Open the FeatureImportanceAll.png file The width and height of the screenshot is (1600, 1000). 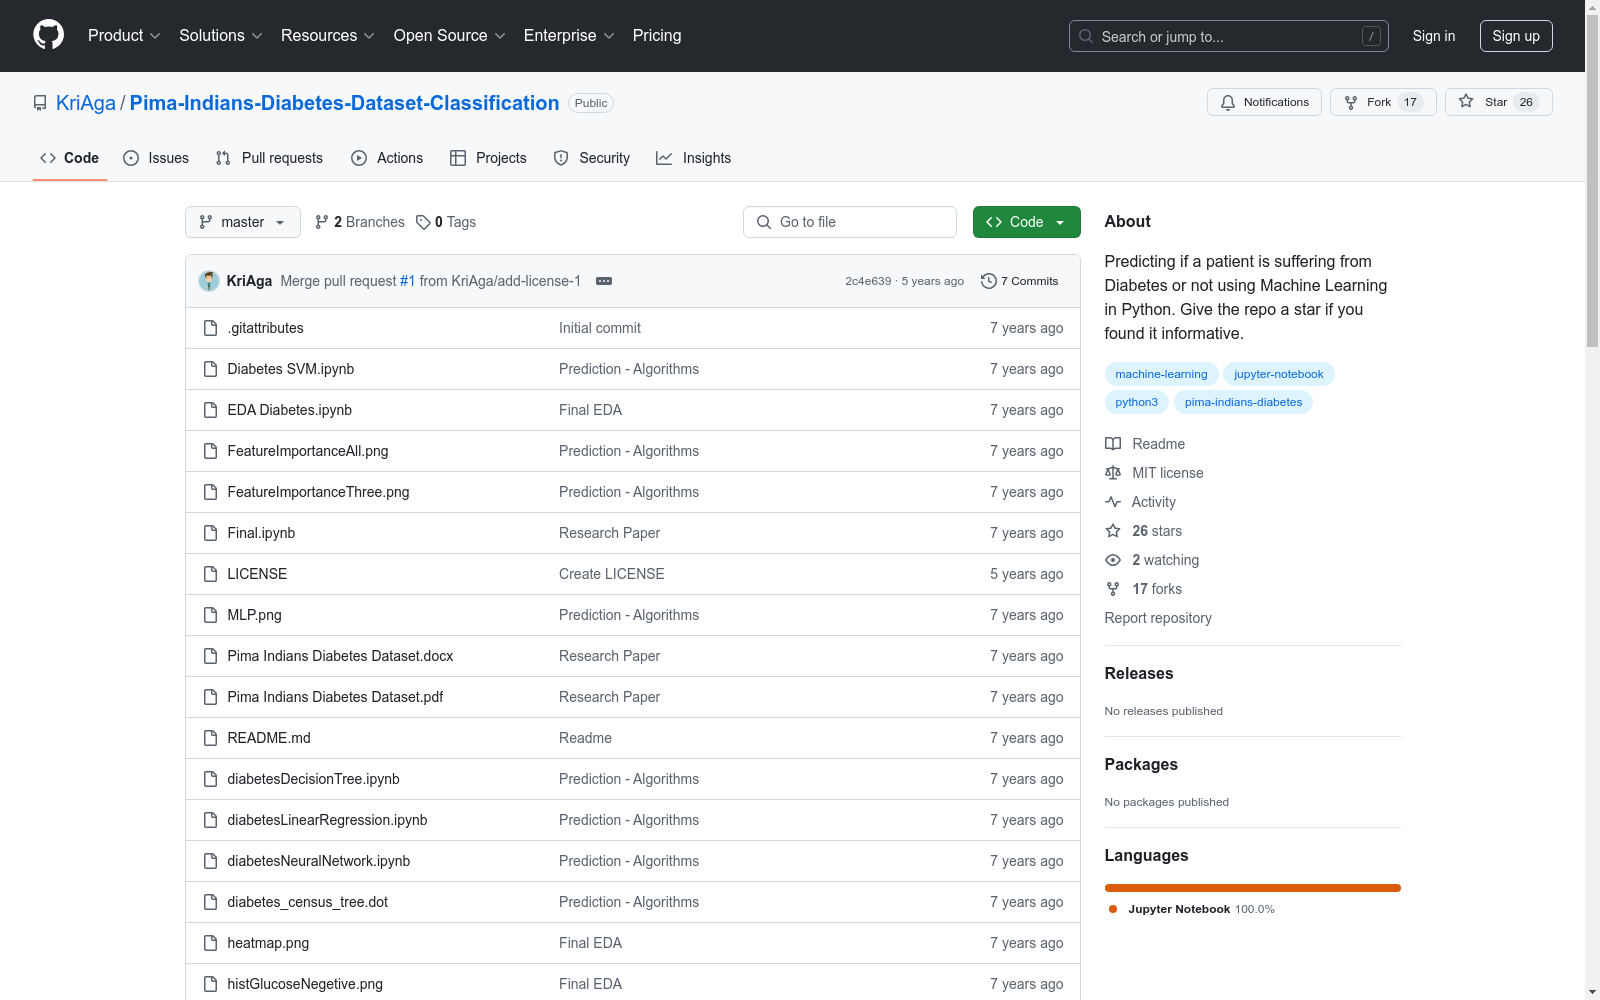click(x=307, y=451)
